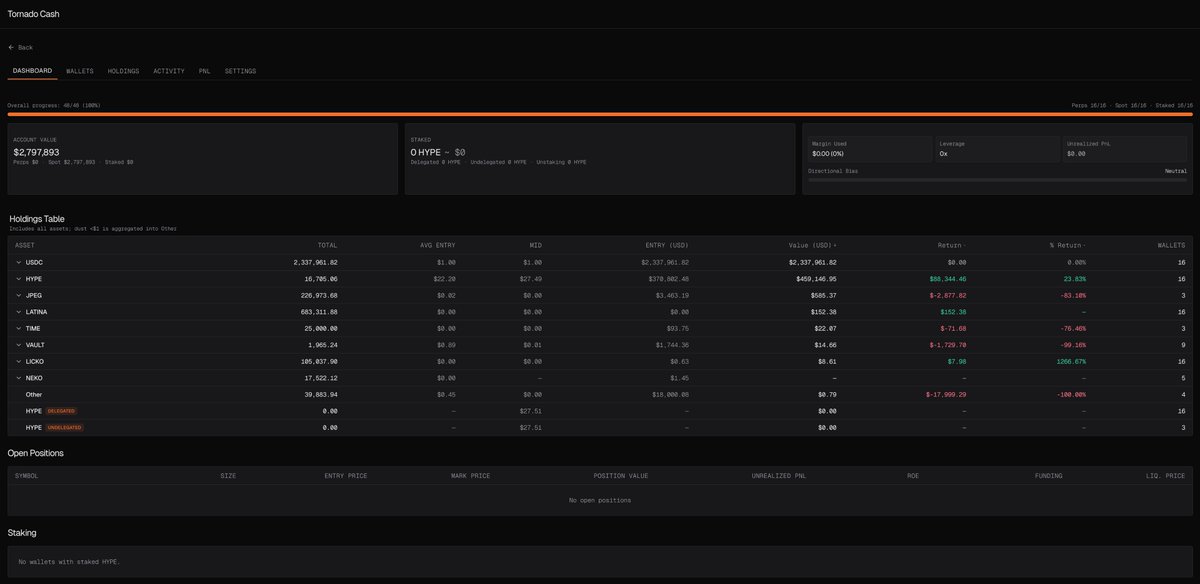Click VAULT return $-1,729.70
Image resolution: width=1200 pixels, height=584 pixels.
tap(947, 345)
